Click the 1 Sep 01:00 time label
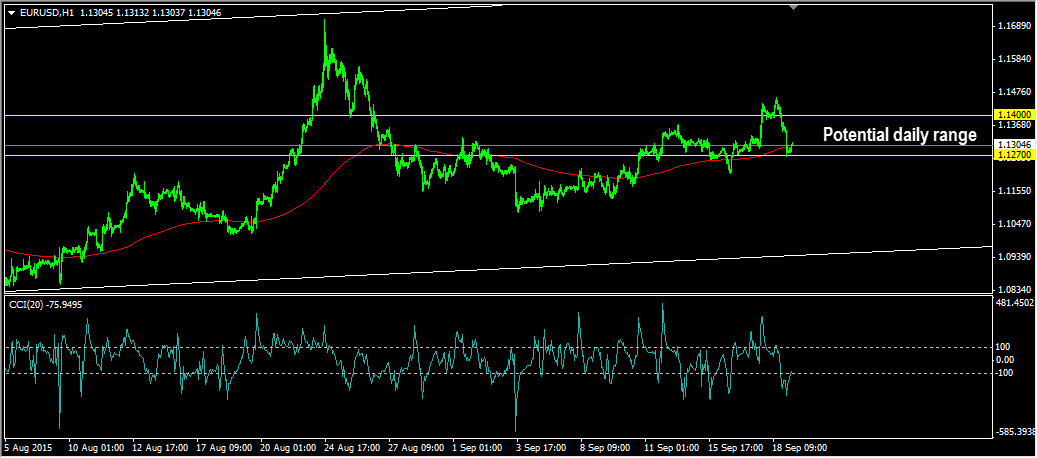 click(x=478, y=447)
